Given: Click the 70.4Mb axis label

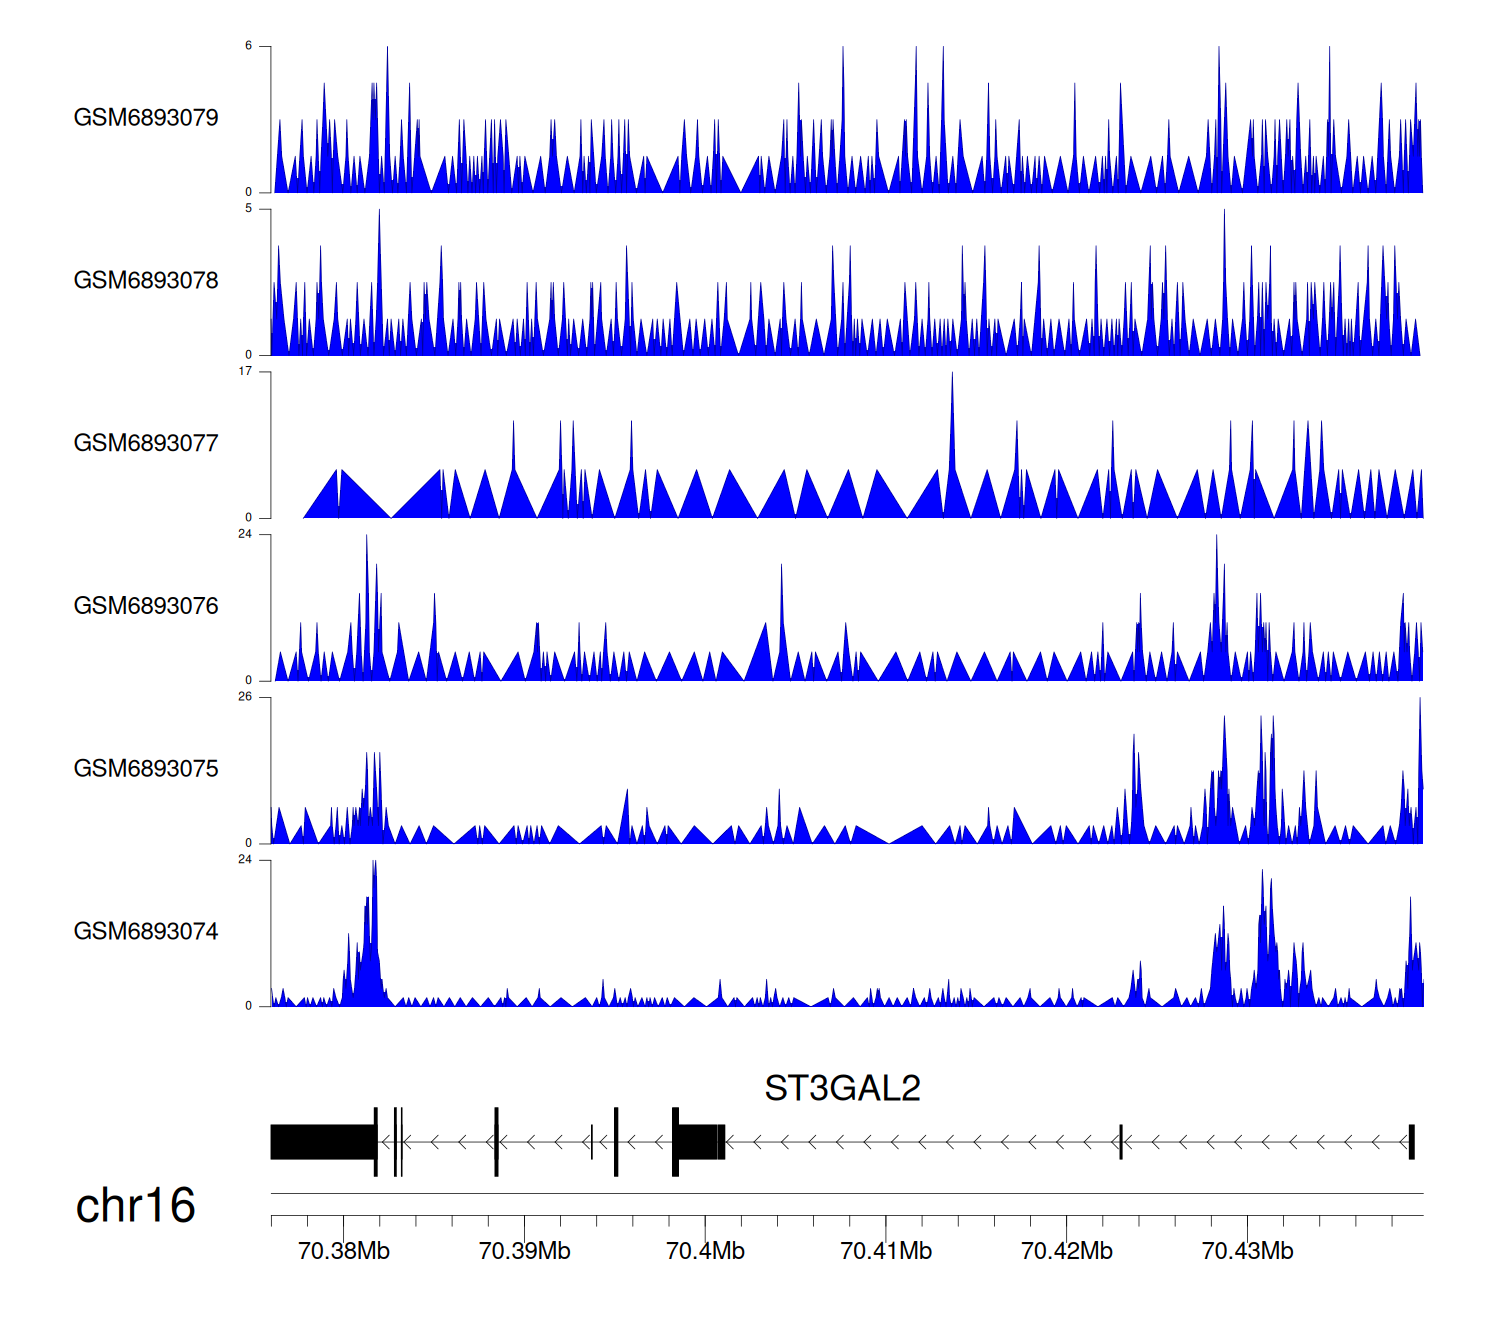Looking at the screenshot, I should click(705, 1251).
